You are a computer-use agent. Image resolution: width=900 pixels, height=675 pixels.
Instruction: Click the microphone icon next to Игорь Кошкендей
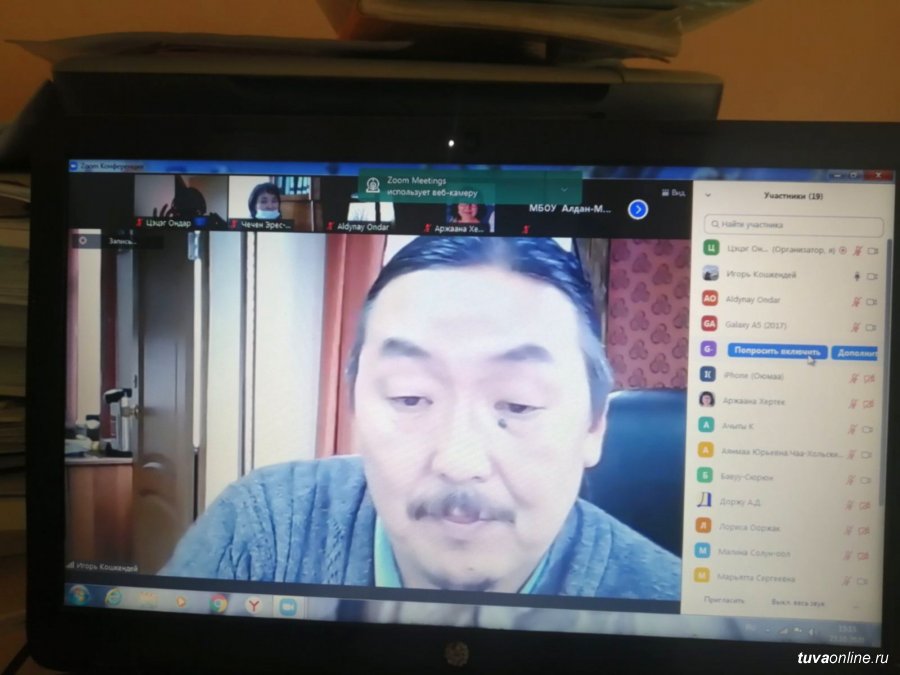coord(856,275)
